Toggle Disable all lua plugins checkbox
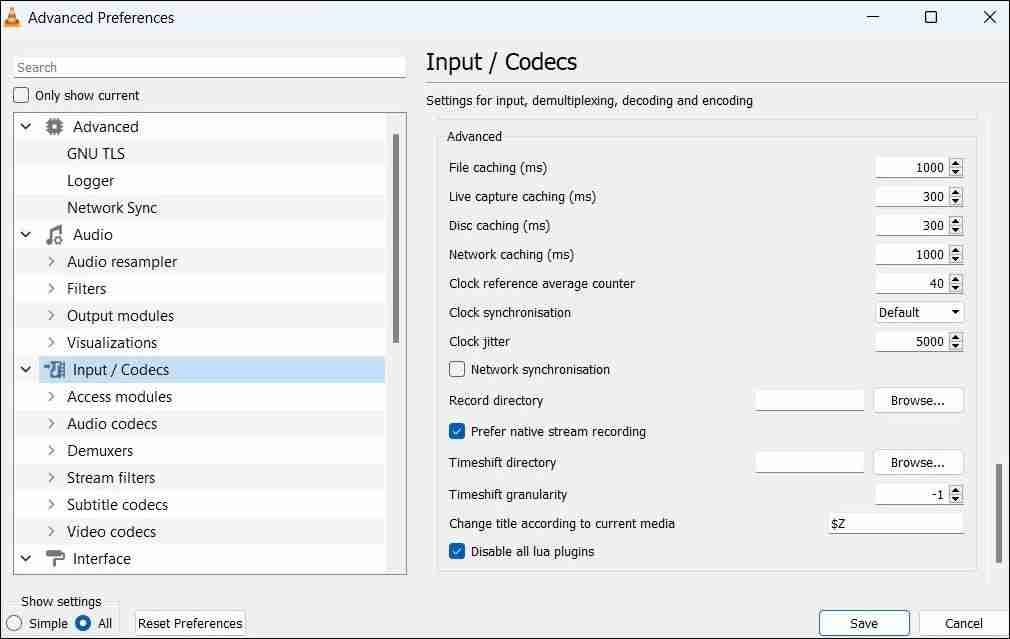 pos(457,551)
